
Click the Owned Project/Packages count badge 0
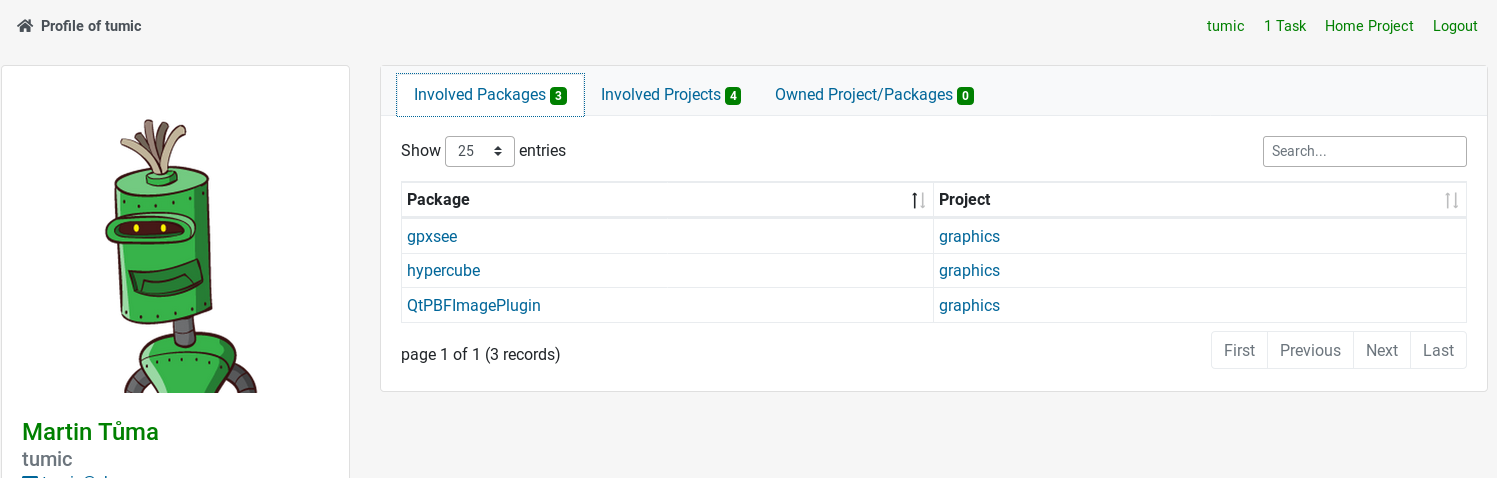point(965,96)
